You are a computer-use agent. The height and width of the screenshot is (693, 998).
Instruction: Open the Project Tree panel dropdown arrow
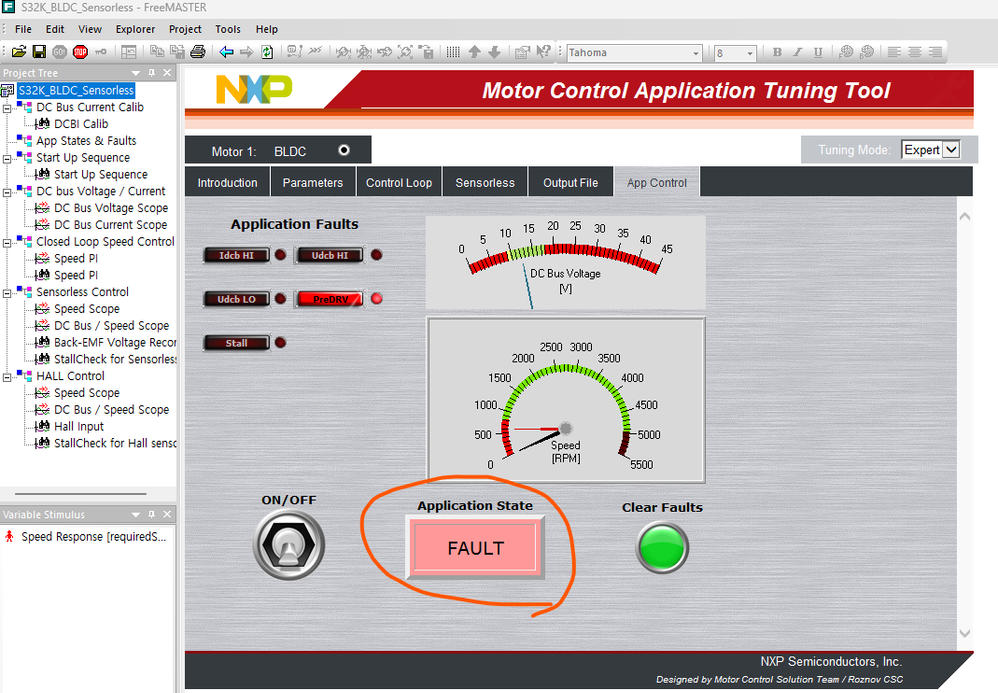(136, 73)
